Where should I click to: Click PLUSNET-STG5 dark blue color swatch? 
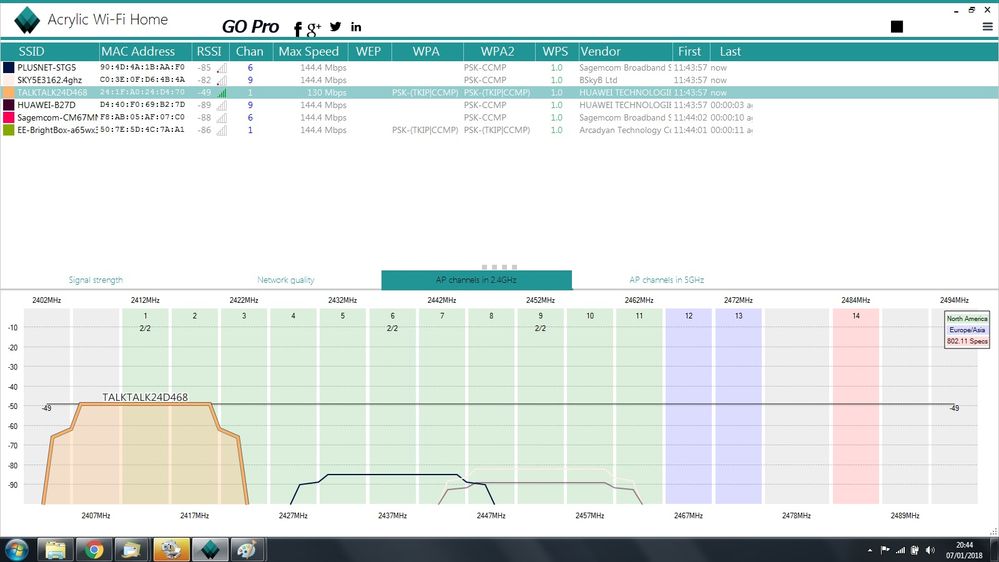[9, 68]
